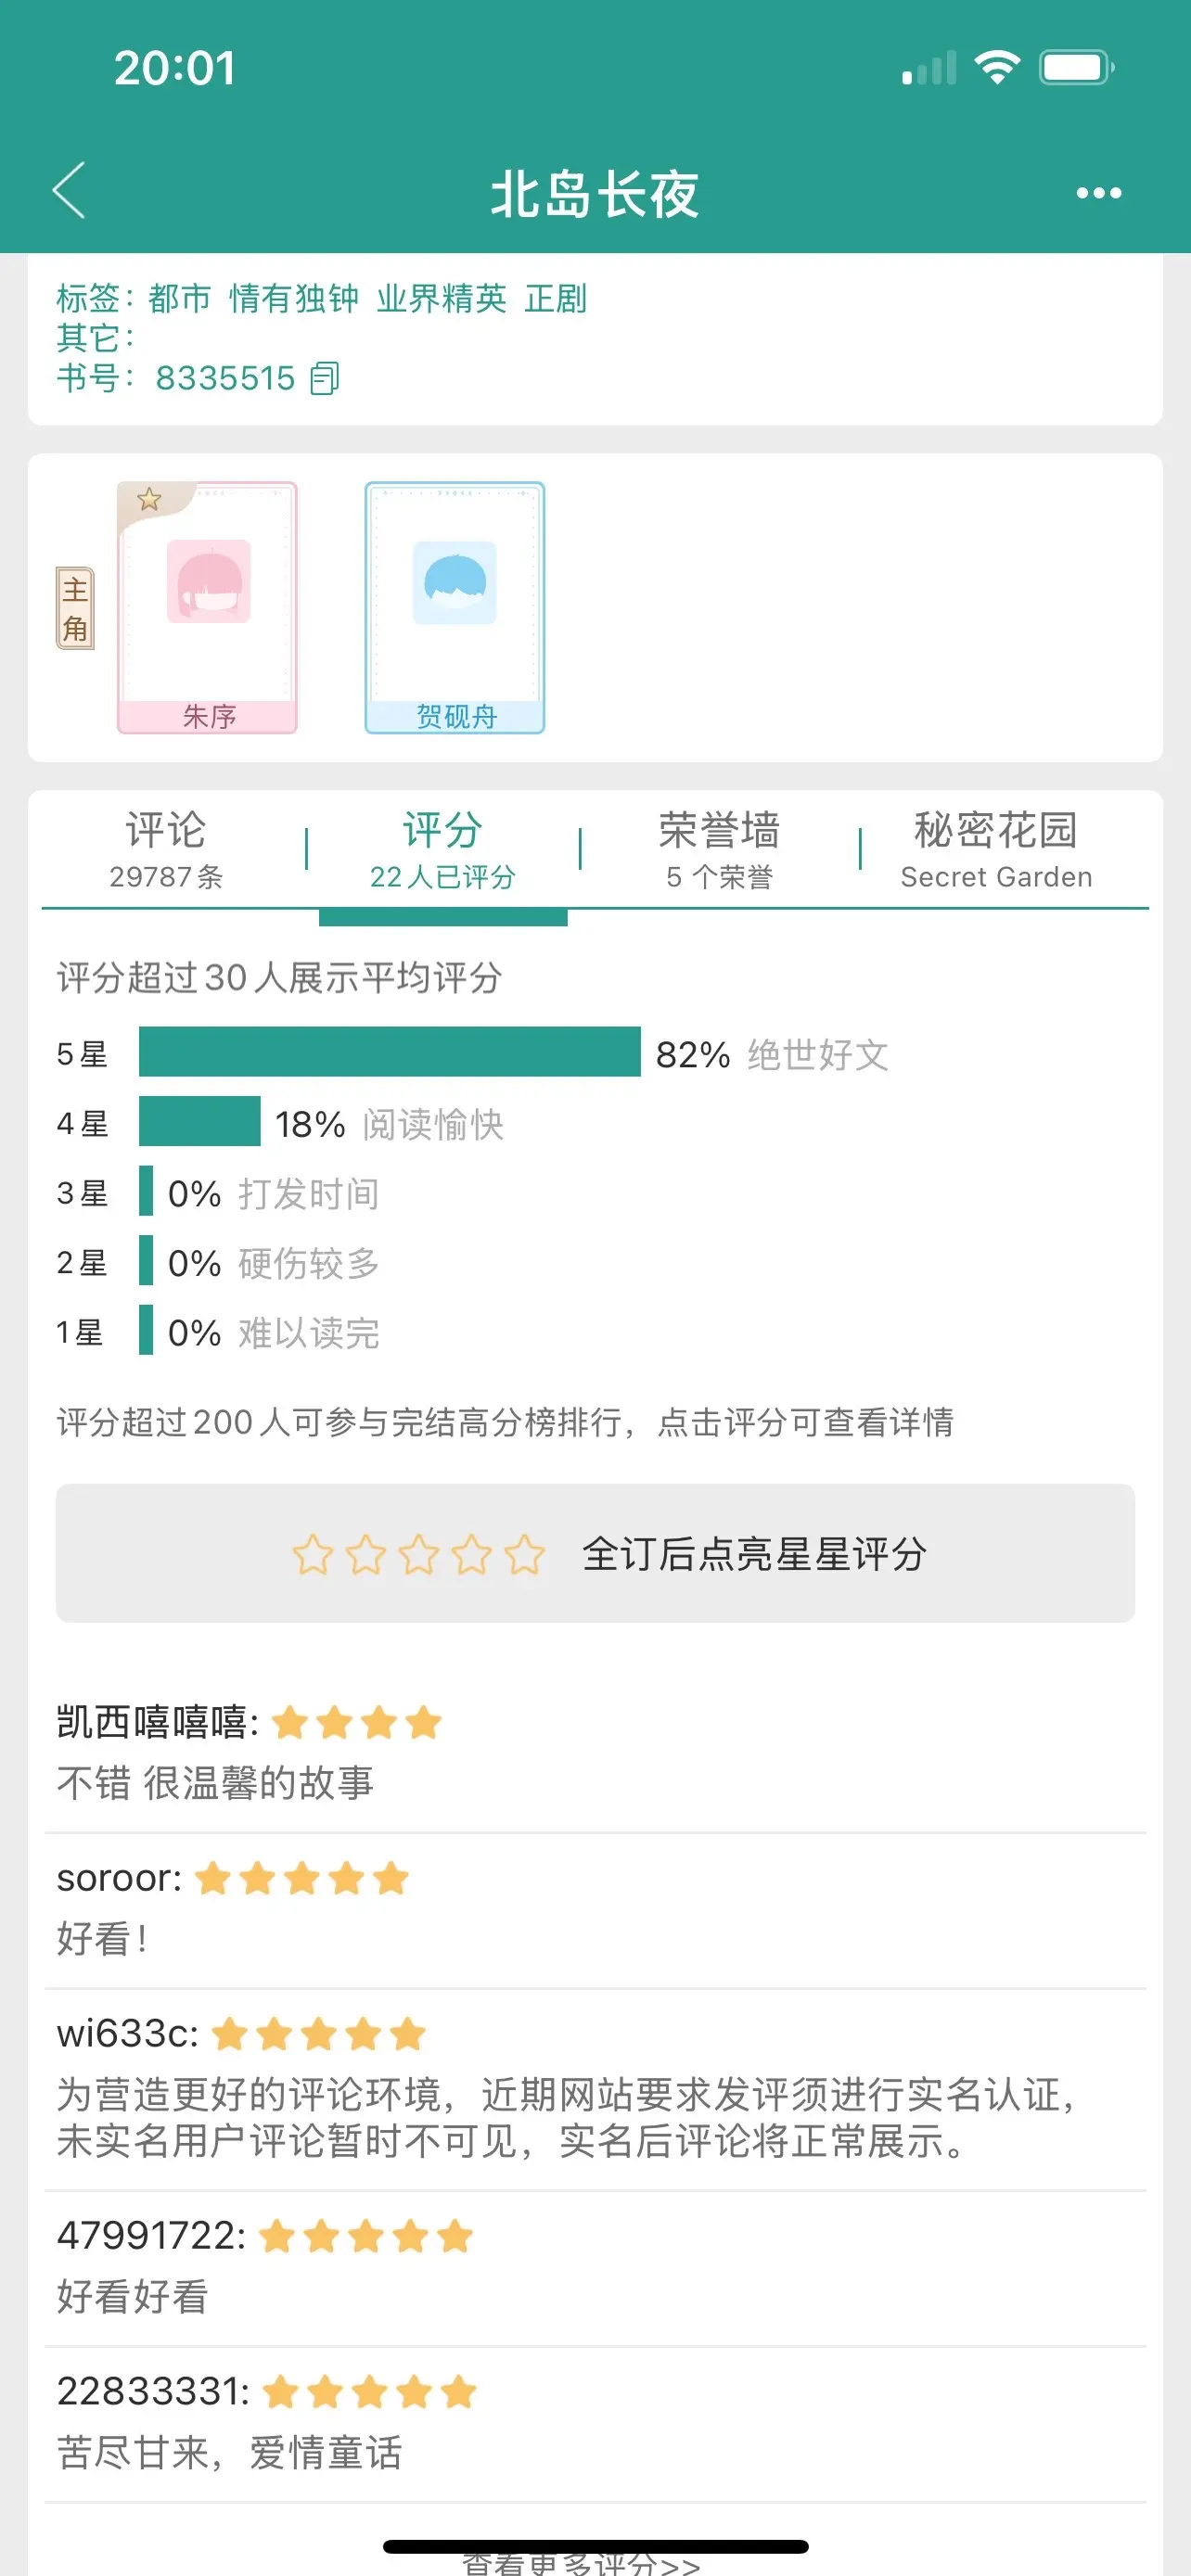Tap the first empty rating star
Image resolution: width=1191 pixels, height=2576 pixels.
(x=312, y=1555)
